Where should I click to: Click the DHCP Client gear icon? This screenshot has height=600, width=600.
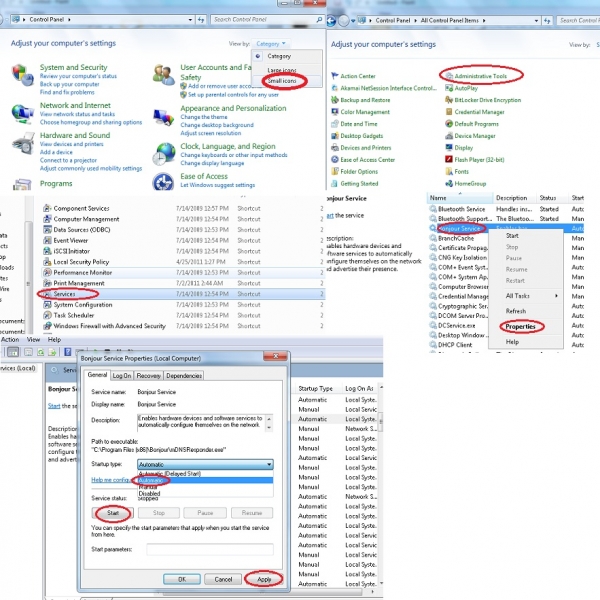[433, 344]
